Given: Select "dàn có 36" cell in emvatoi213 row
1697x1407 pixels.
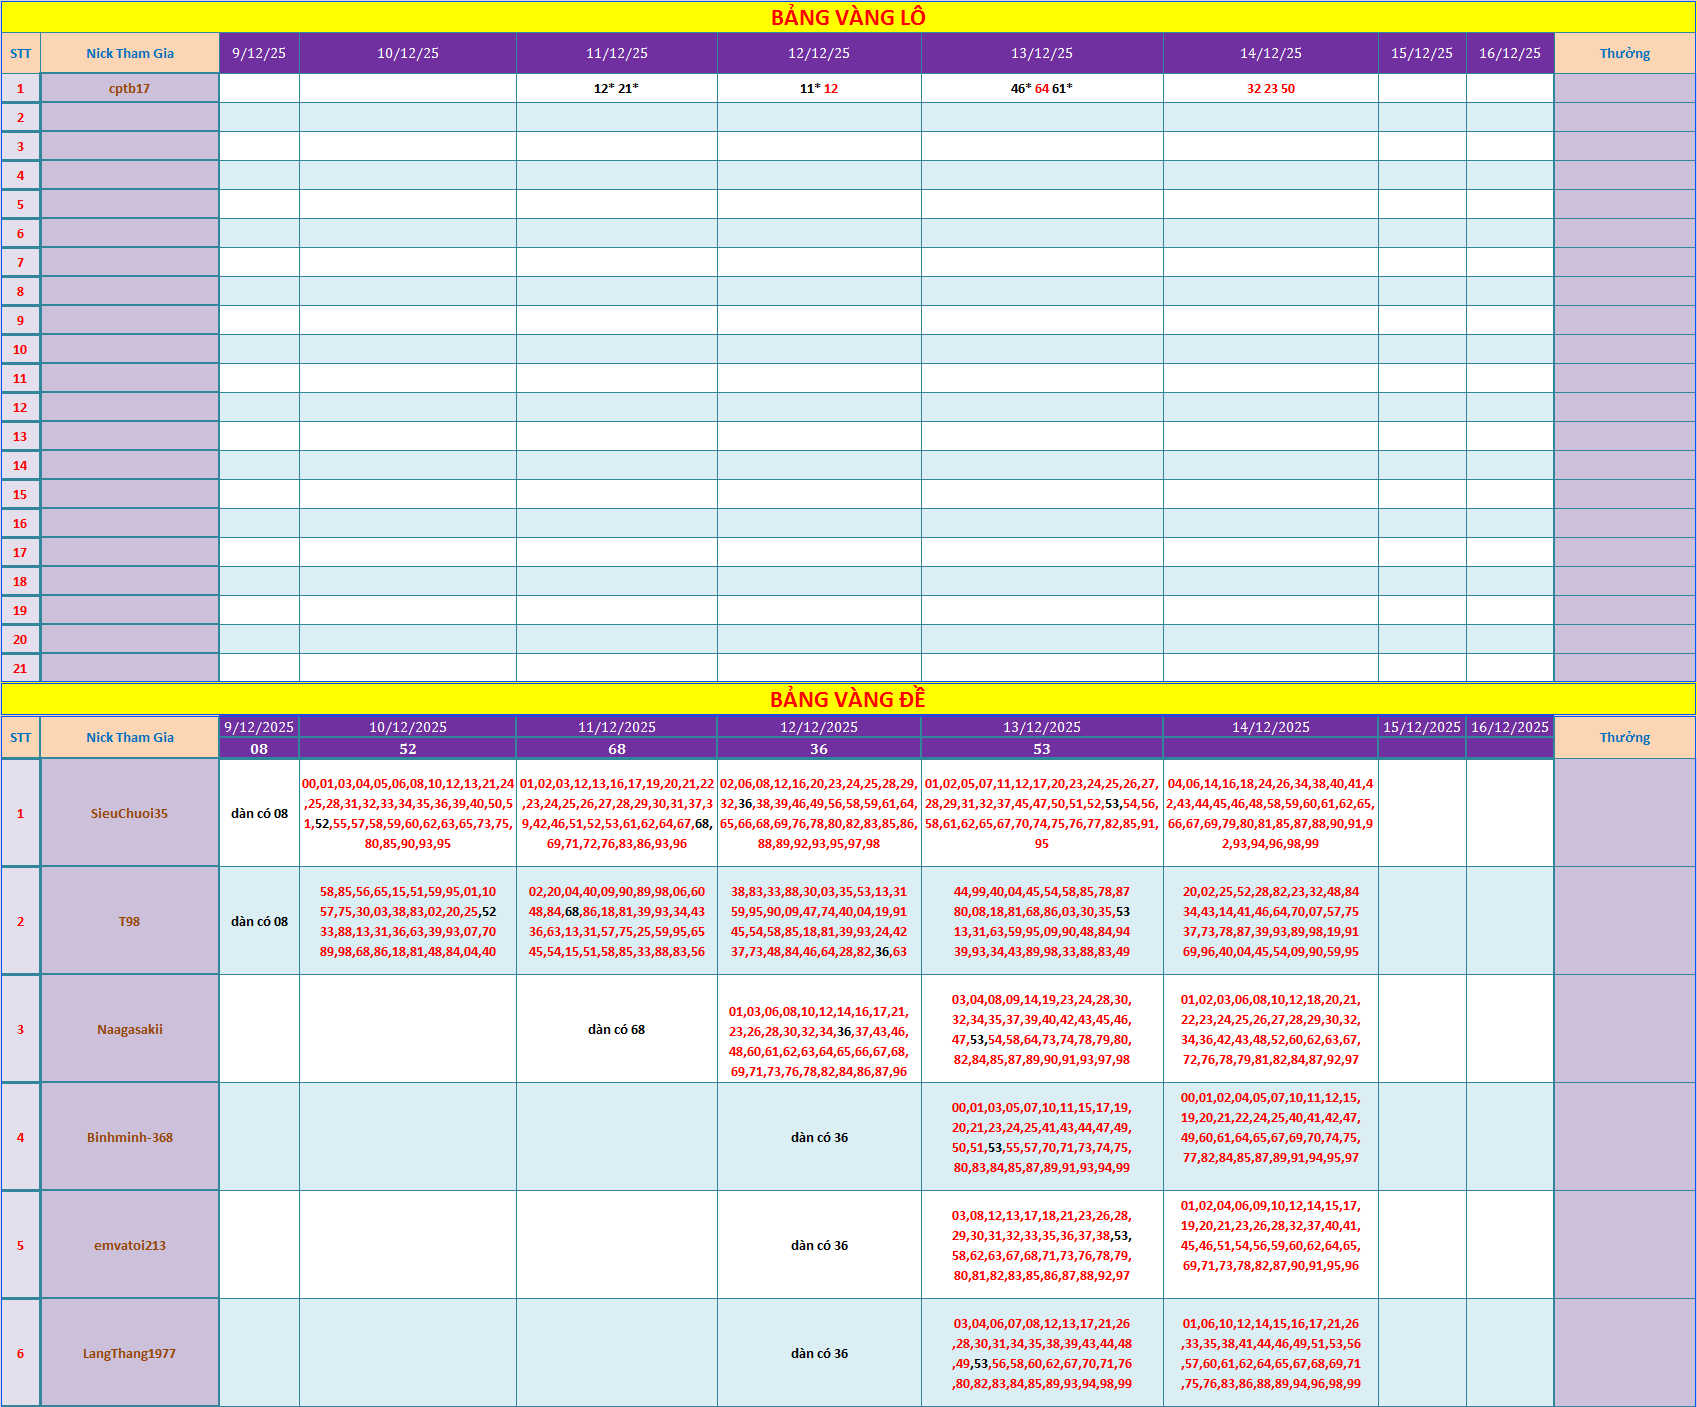Looking at the screenshot, I should (819, 1245).
